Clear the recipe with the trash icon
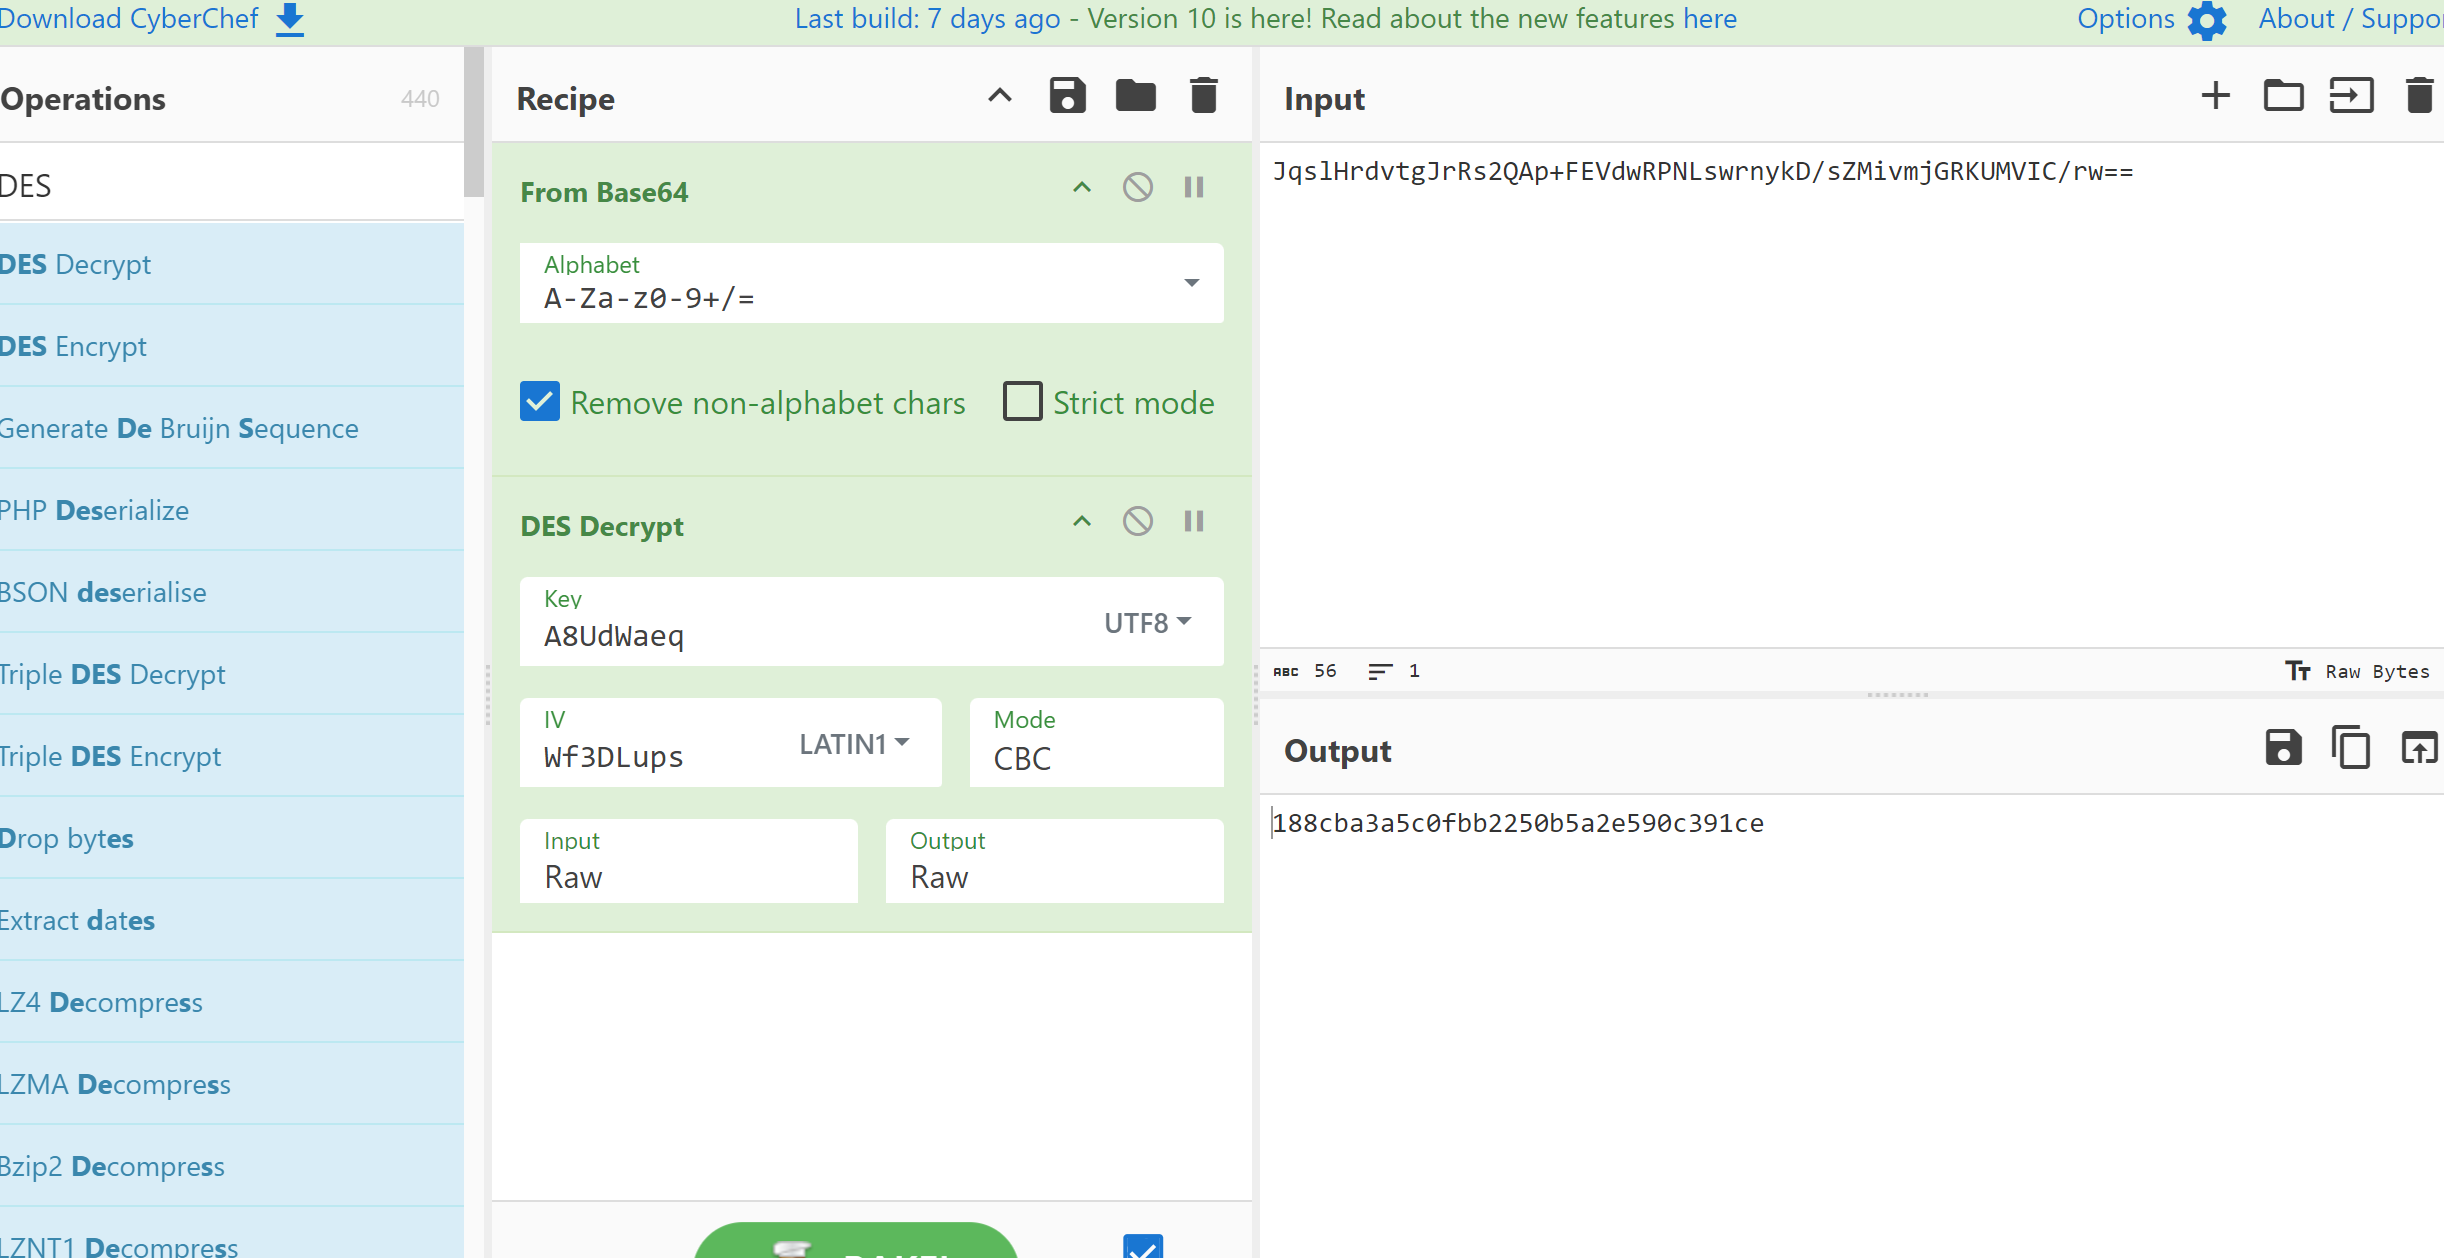This screenshot has width=2444, height=1258. pyautogui.click(x=1203, y=96)
